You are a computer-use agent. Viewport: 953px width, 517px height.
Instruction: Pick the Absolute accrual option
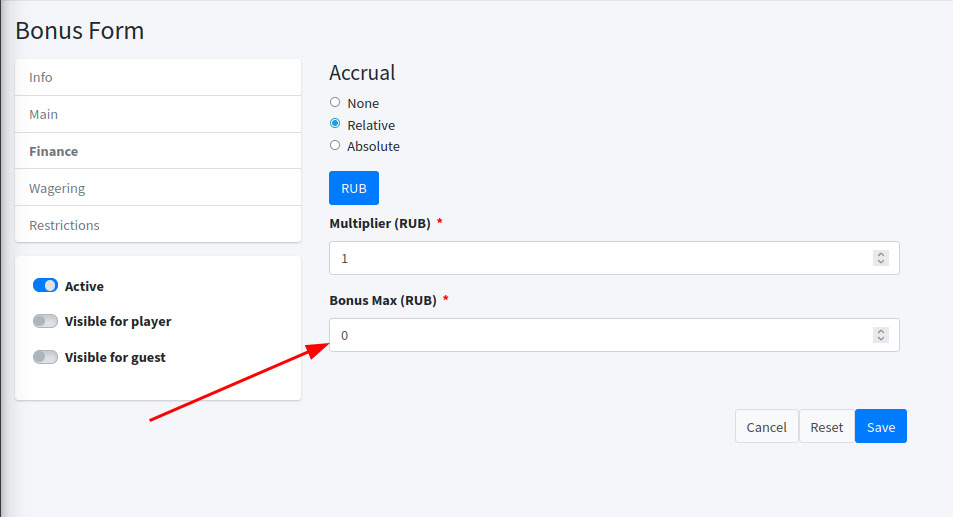click(335, 145)
